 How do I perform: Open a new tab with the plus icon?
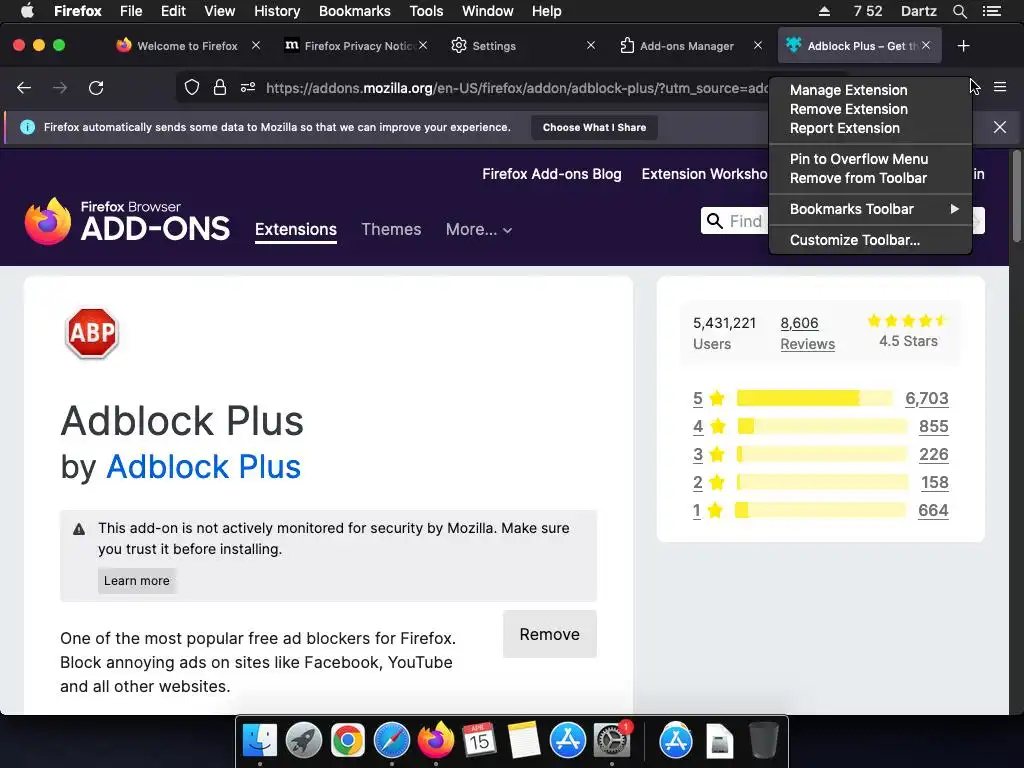pyautogui.click(x=963, y=46)
